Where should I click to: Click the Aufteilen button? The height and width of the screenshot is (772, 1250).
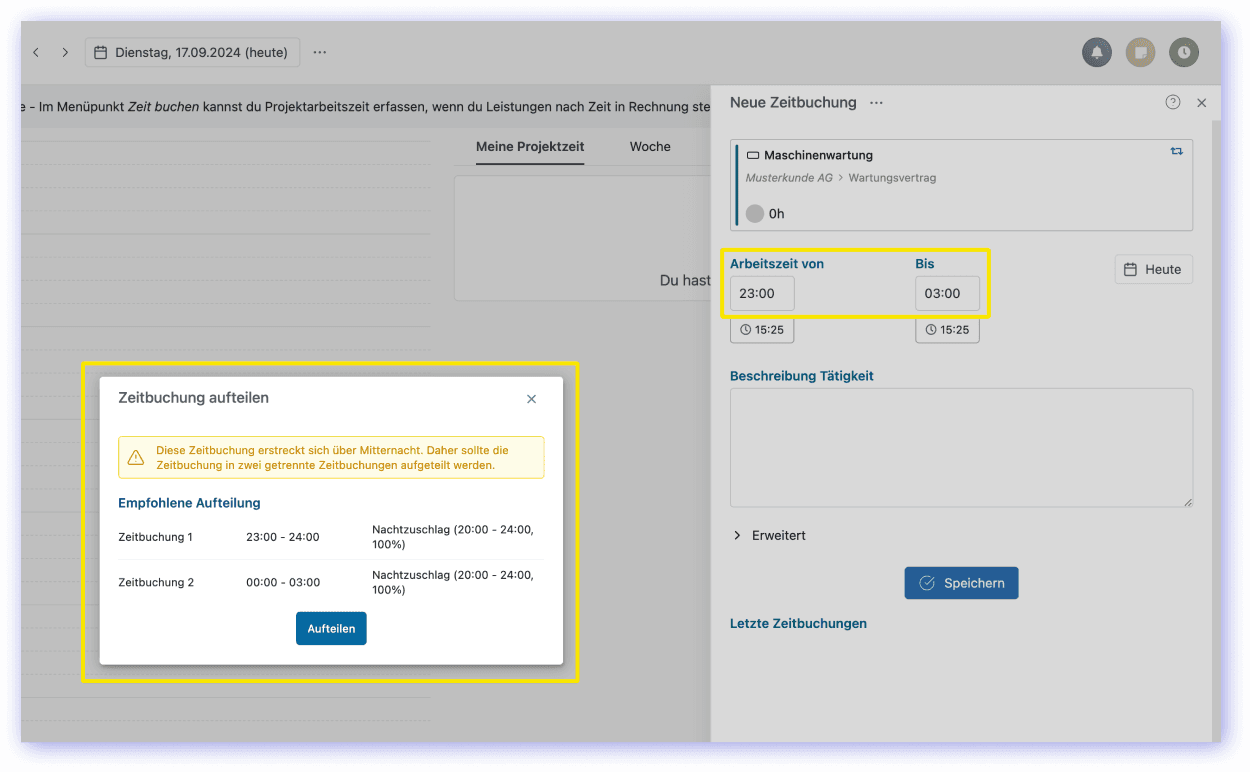click(x=331, y=628)
